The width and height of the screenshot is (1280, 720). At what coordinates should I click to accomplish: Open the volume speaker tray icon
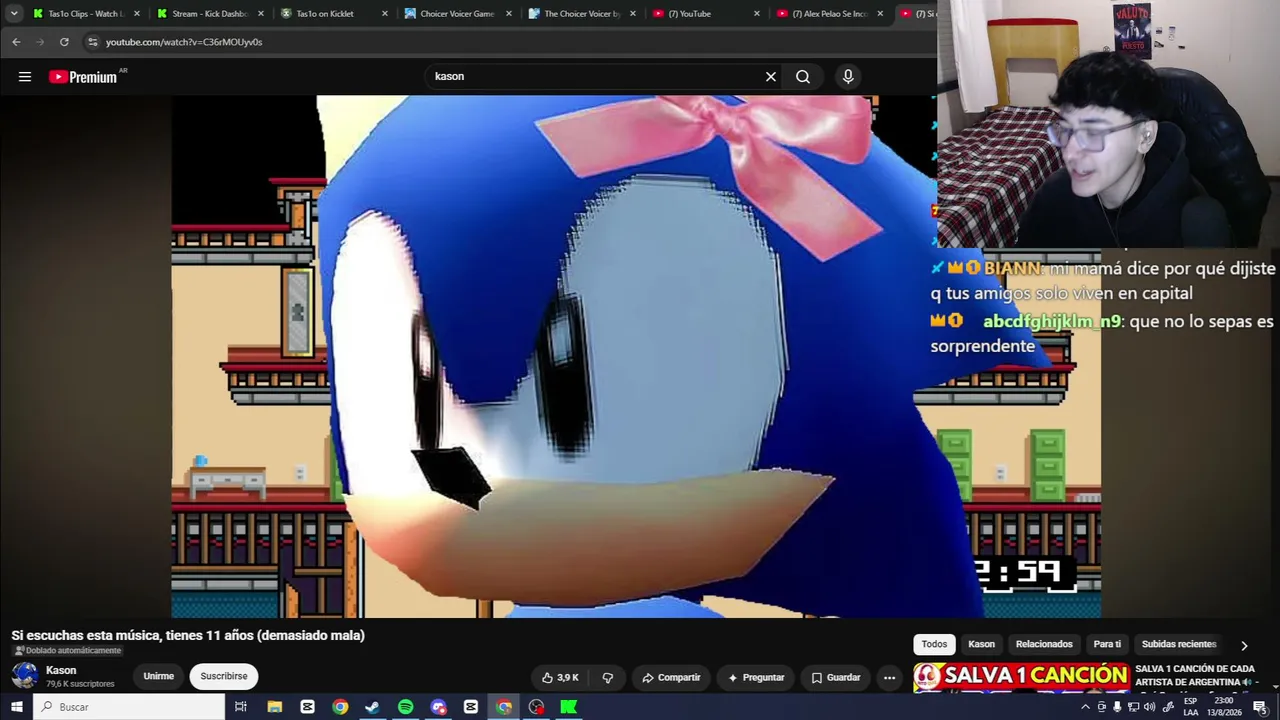[x=1149, y=707]
